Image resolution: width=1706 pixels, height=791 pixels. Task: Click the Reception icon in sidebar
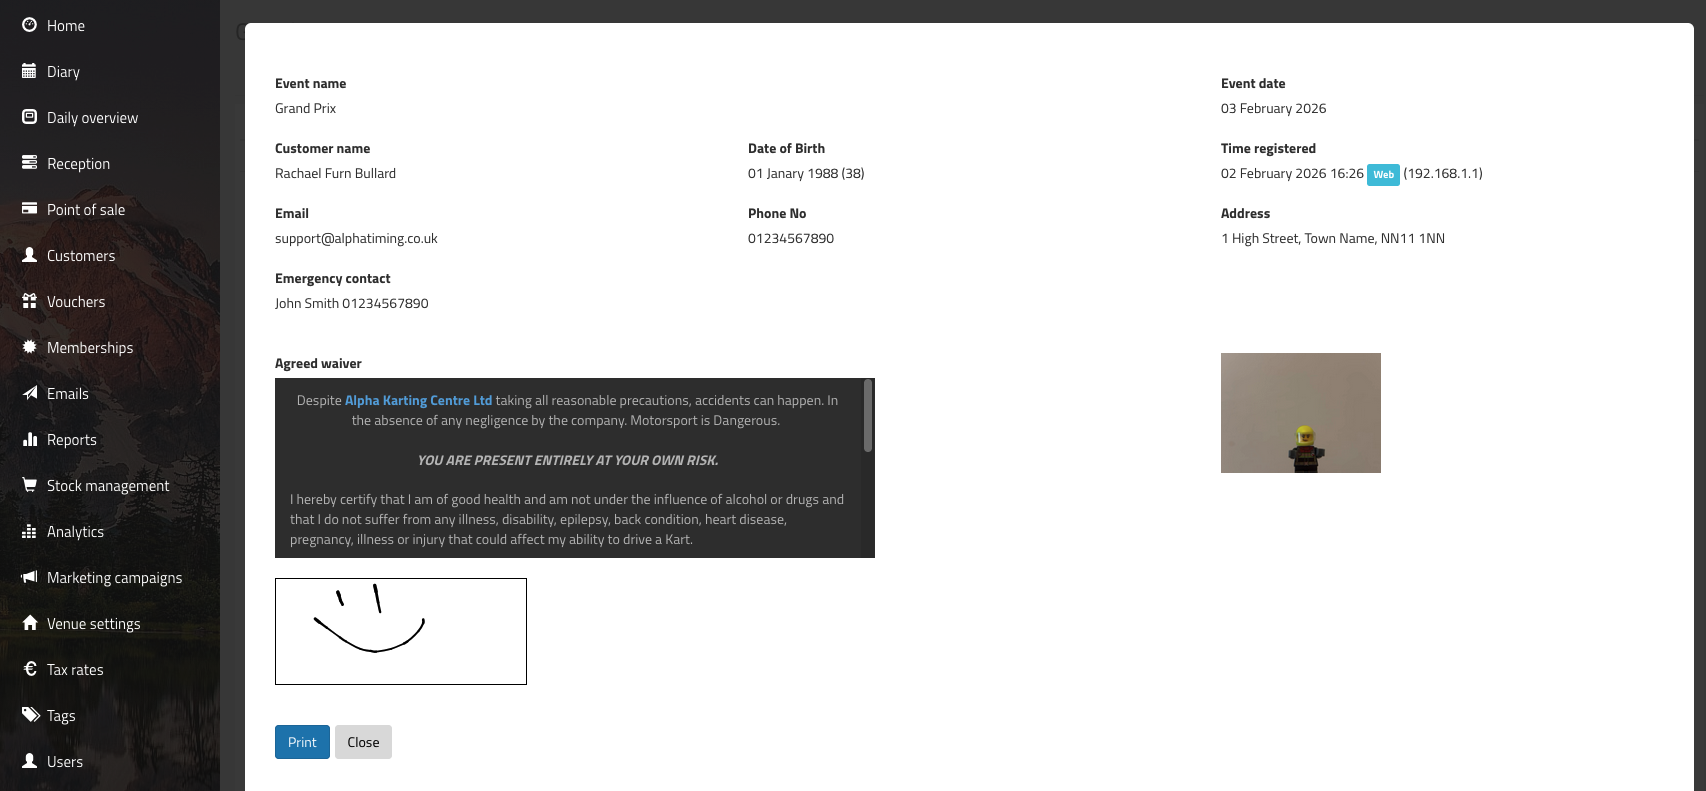pyautogui.click(x=30, y=163)
